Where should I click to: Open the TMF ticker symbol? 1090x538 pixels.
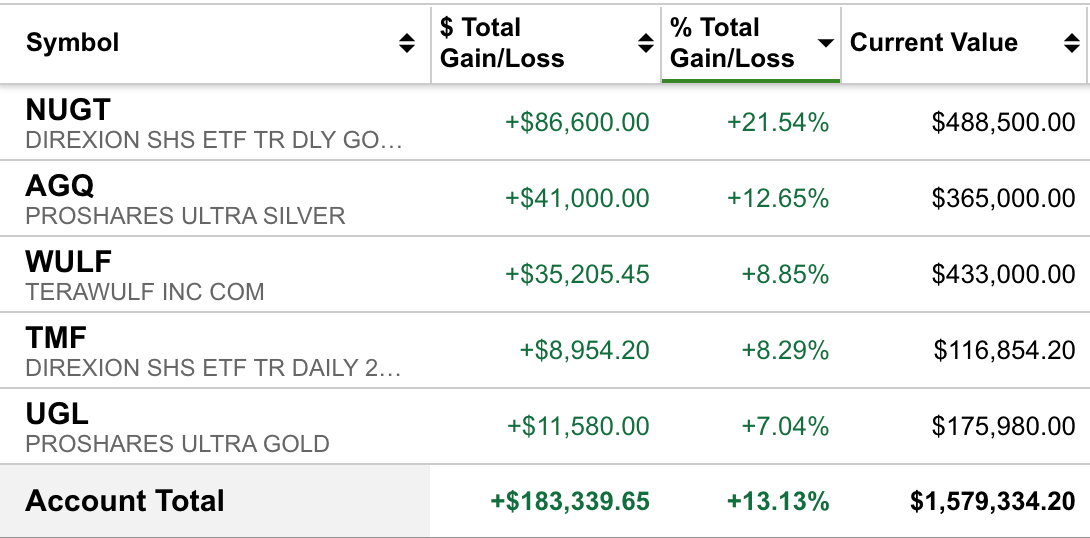(x=55, y=337)
